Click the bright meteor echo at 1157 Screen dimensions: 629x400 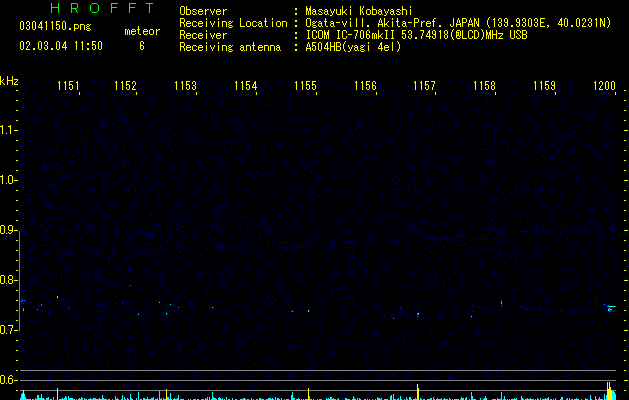coord(418,315)
